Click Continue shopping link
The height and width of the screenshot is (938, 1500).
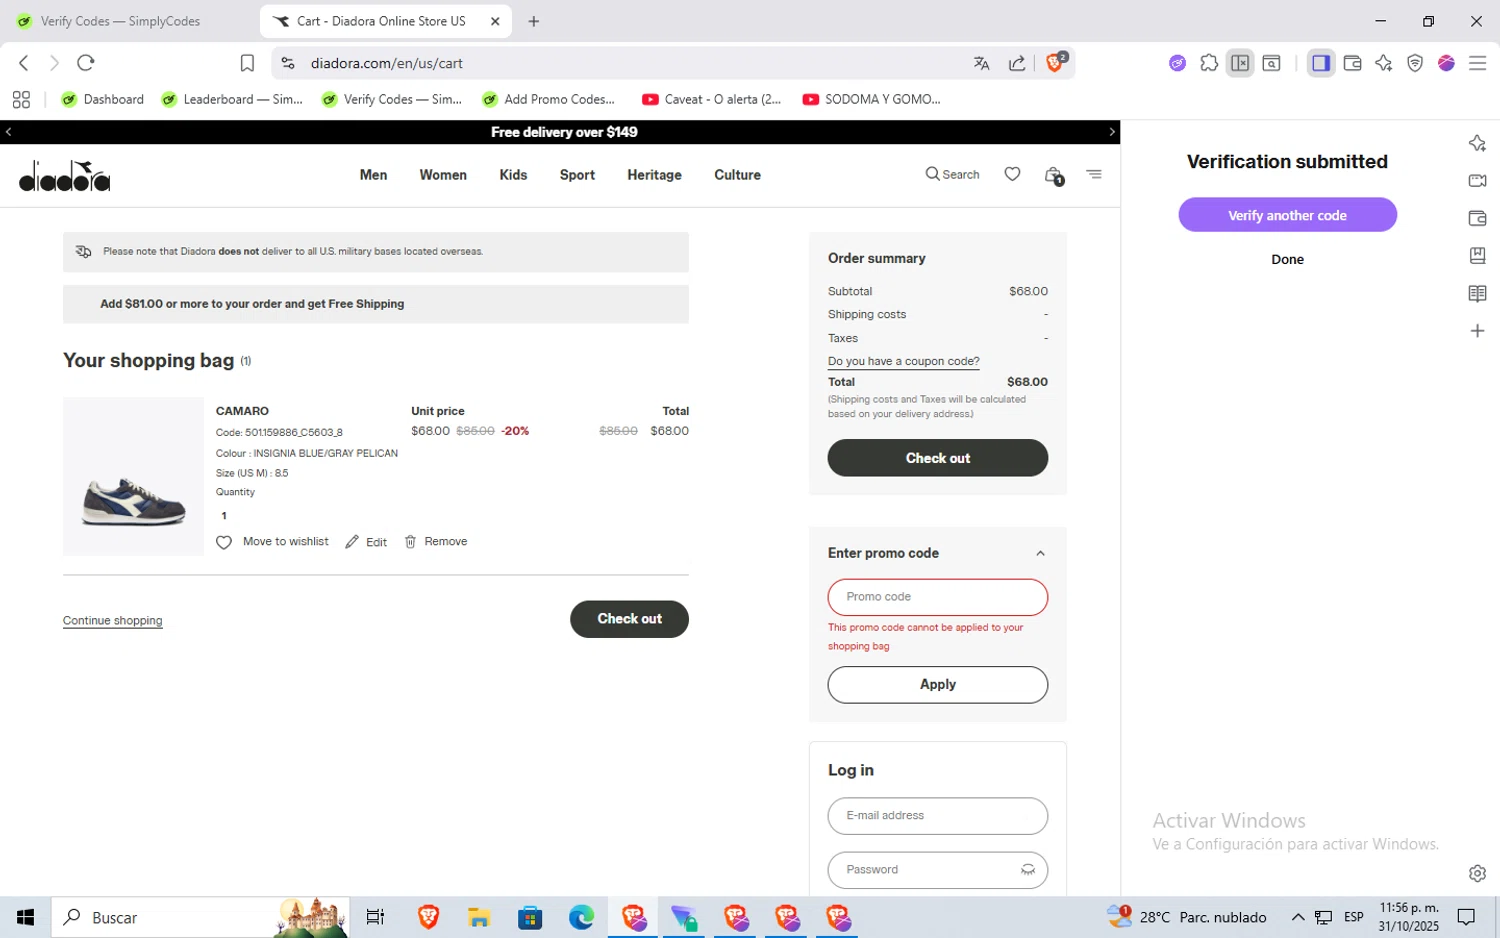(x=112, y=621)
